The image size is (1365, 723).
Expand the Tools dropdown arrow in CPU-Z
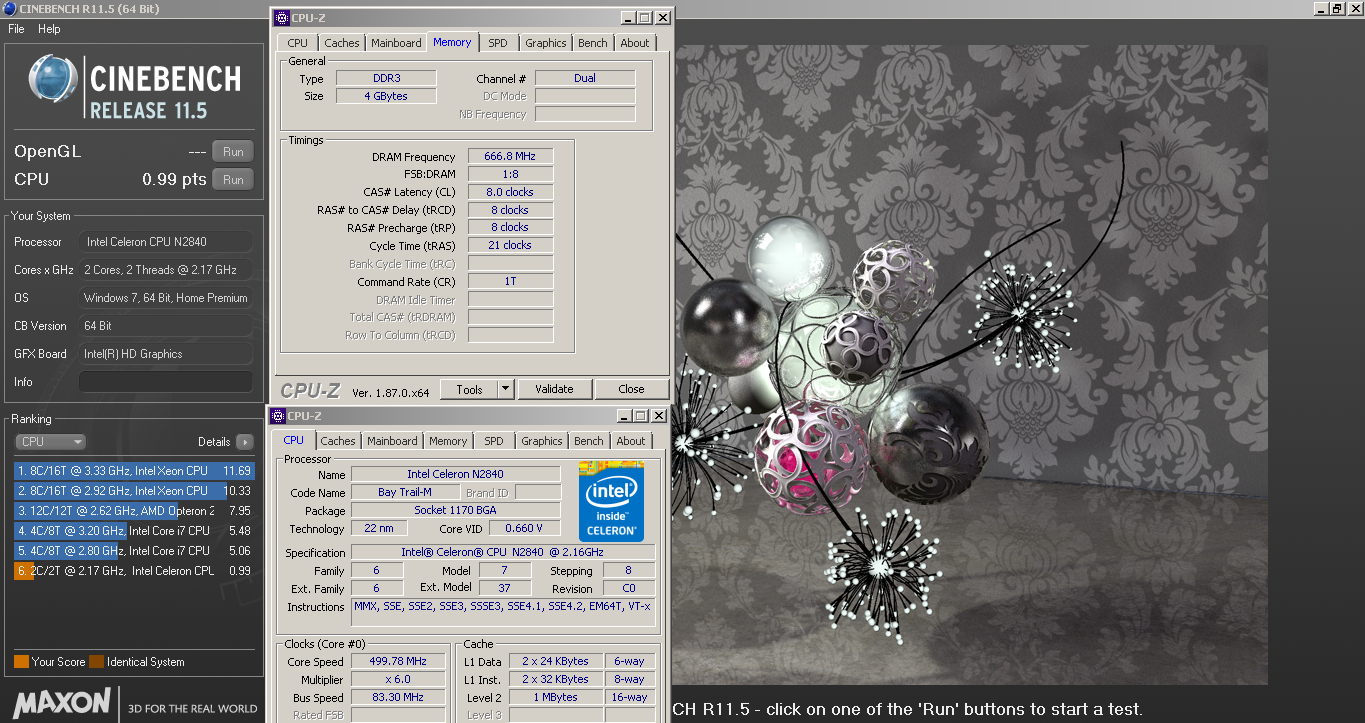[x=506, y=390]
